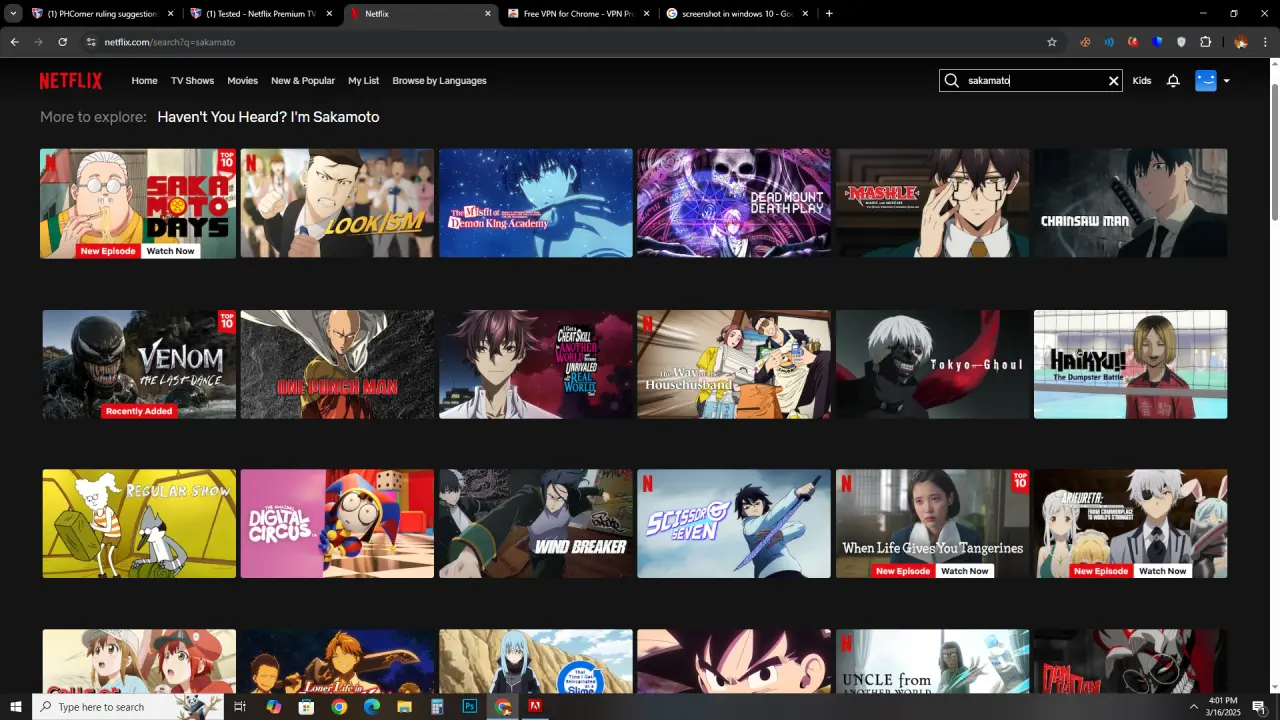Image resolution: width=1280 pixels, height=720 pixels.
Task: Open New & Popular section
Action: click(x=303, y=81)
